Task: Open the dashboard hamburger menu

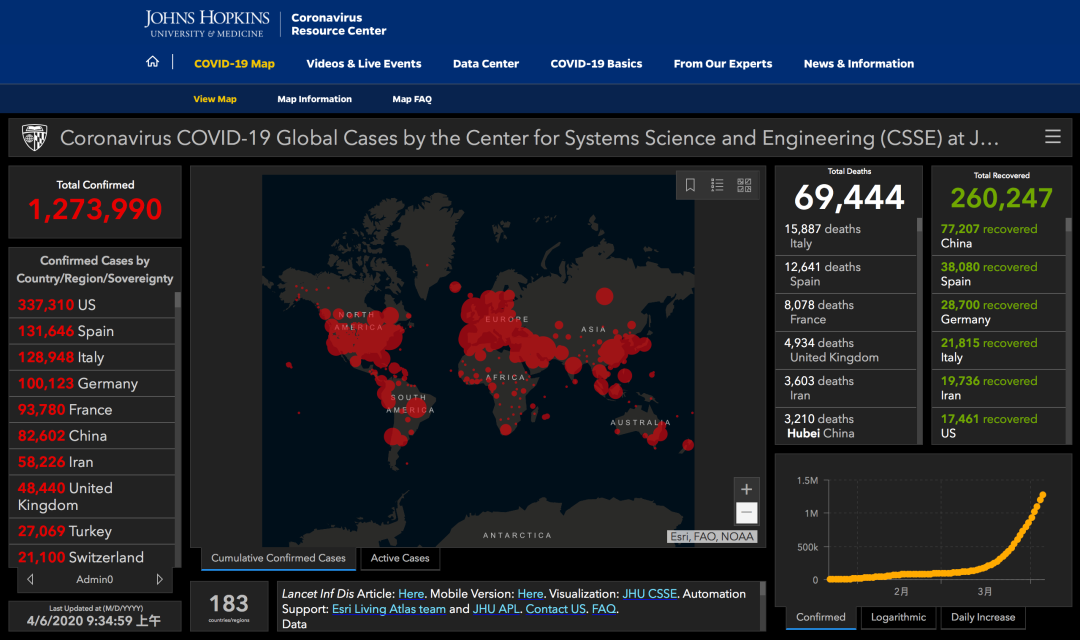Action: (x=1052, y=137)
